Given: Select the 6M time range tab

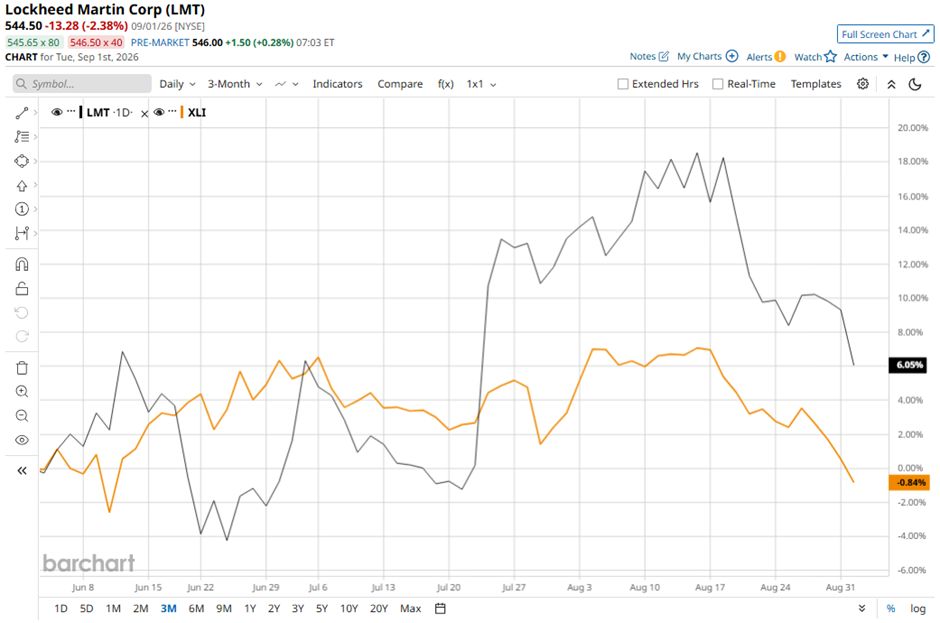Looking at the screenshot, I should click(x=196, y=609).
